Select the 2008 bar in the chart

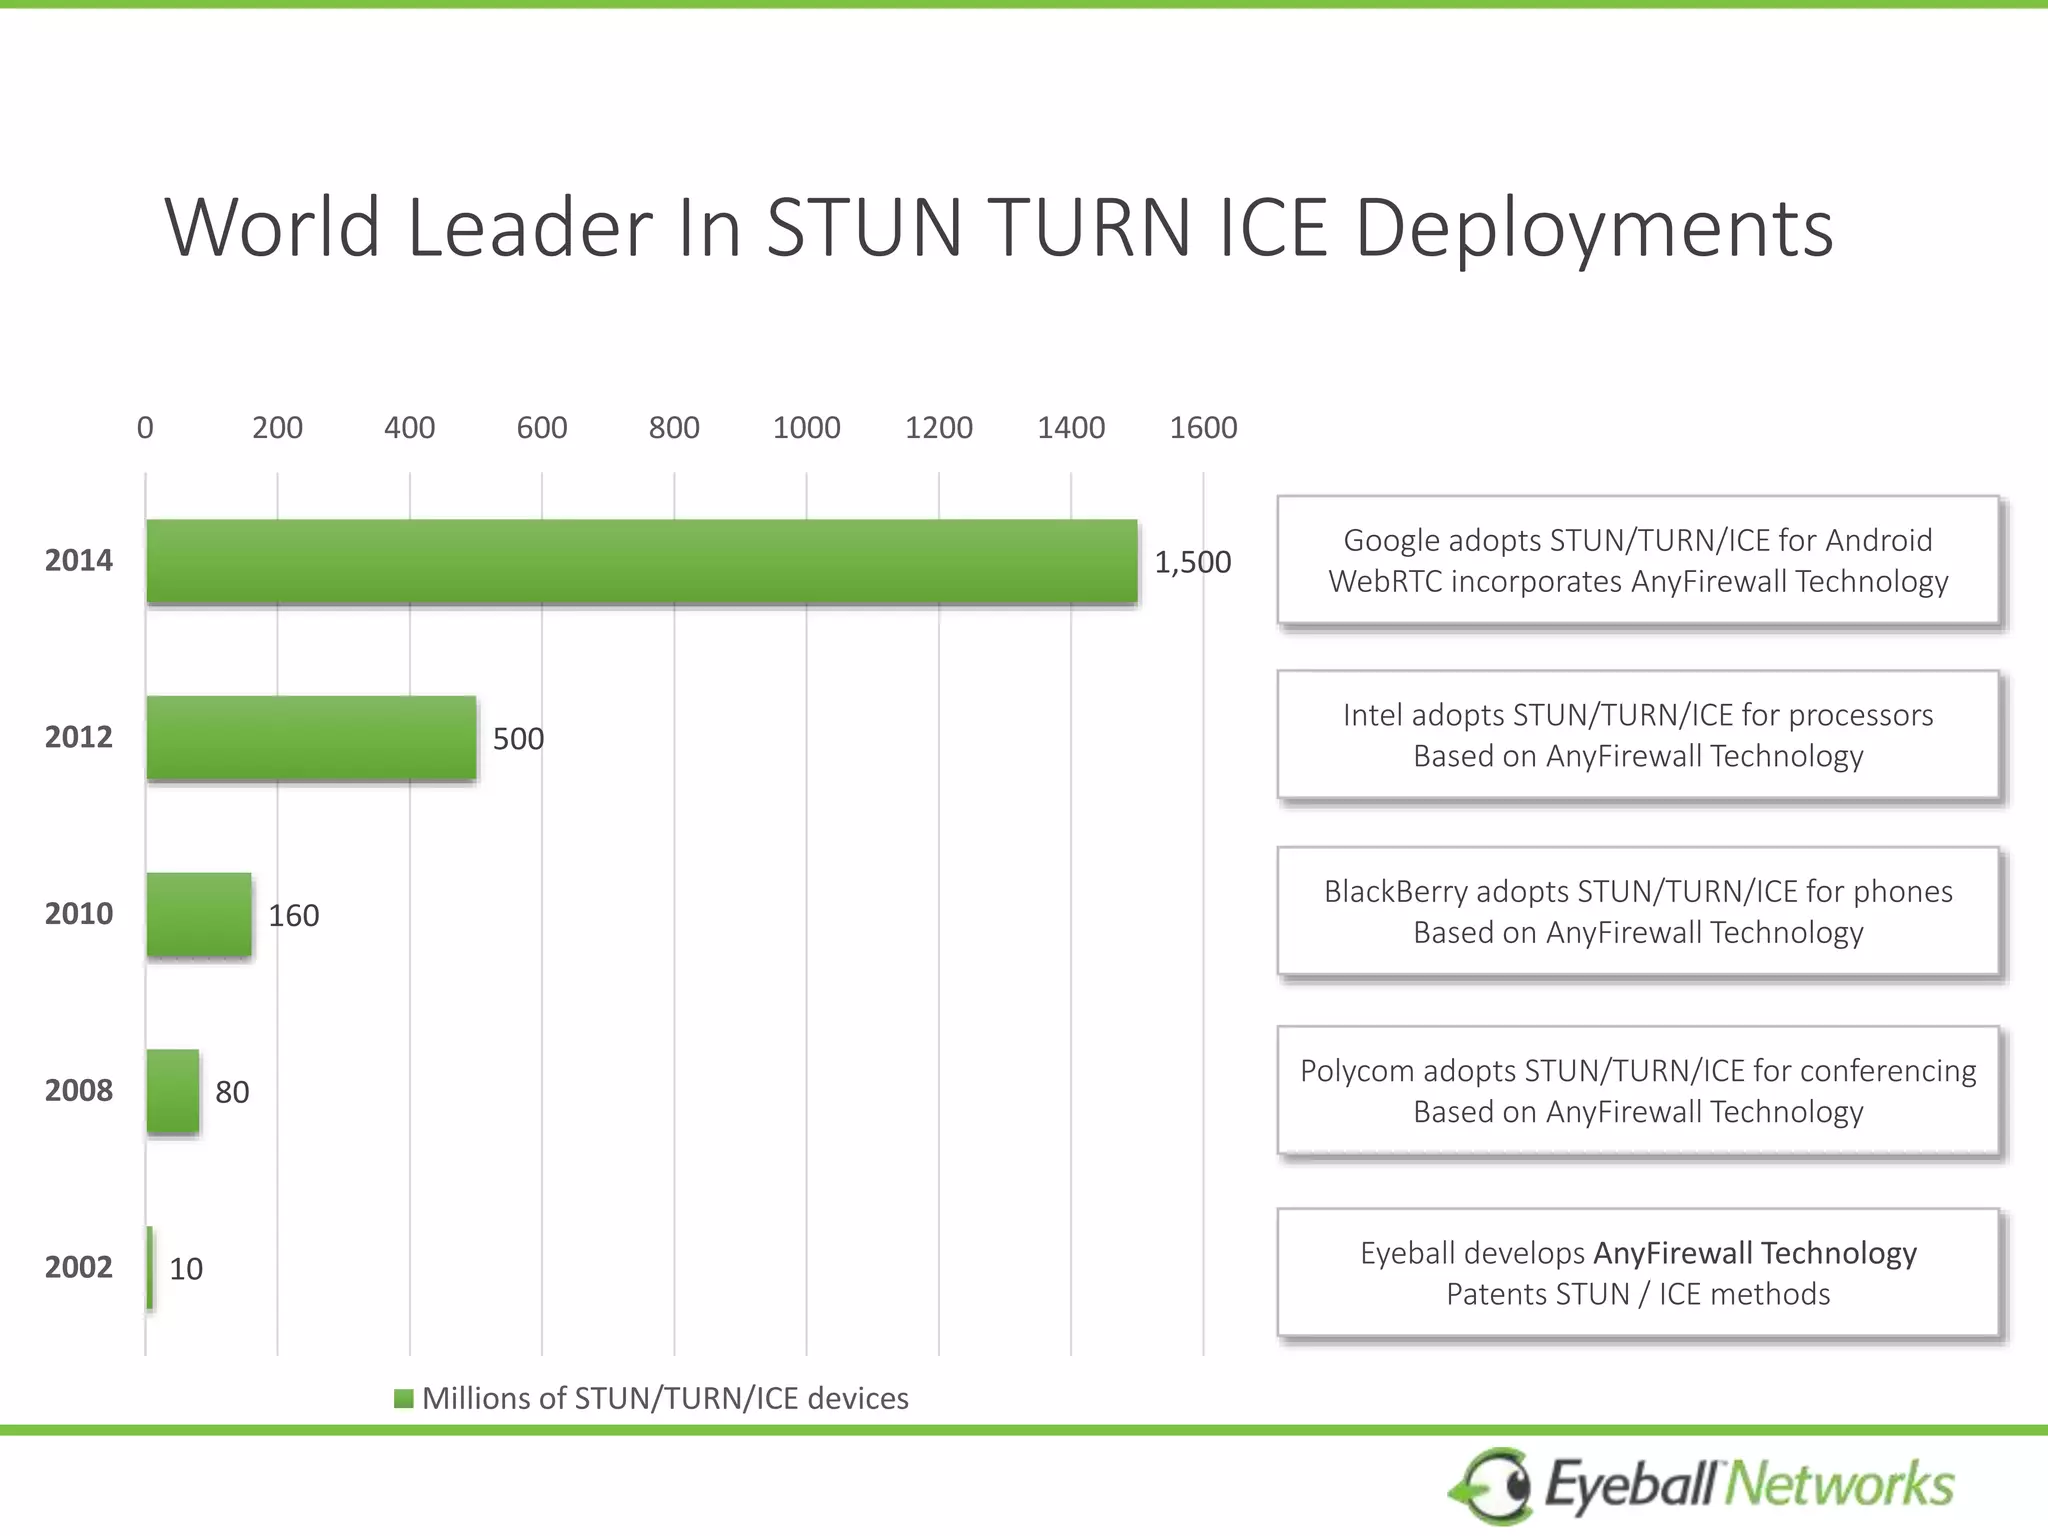173,1091
